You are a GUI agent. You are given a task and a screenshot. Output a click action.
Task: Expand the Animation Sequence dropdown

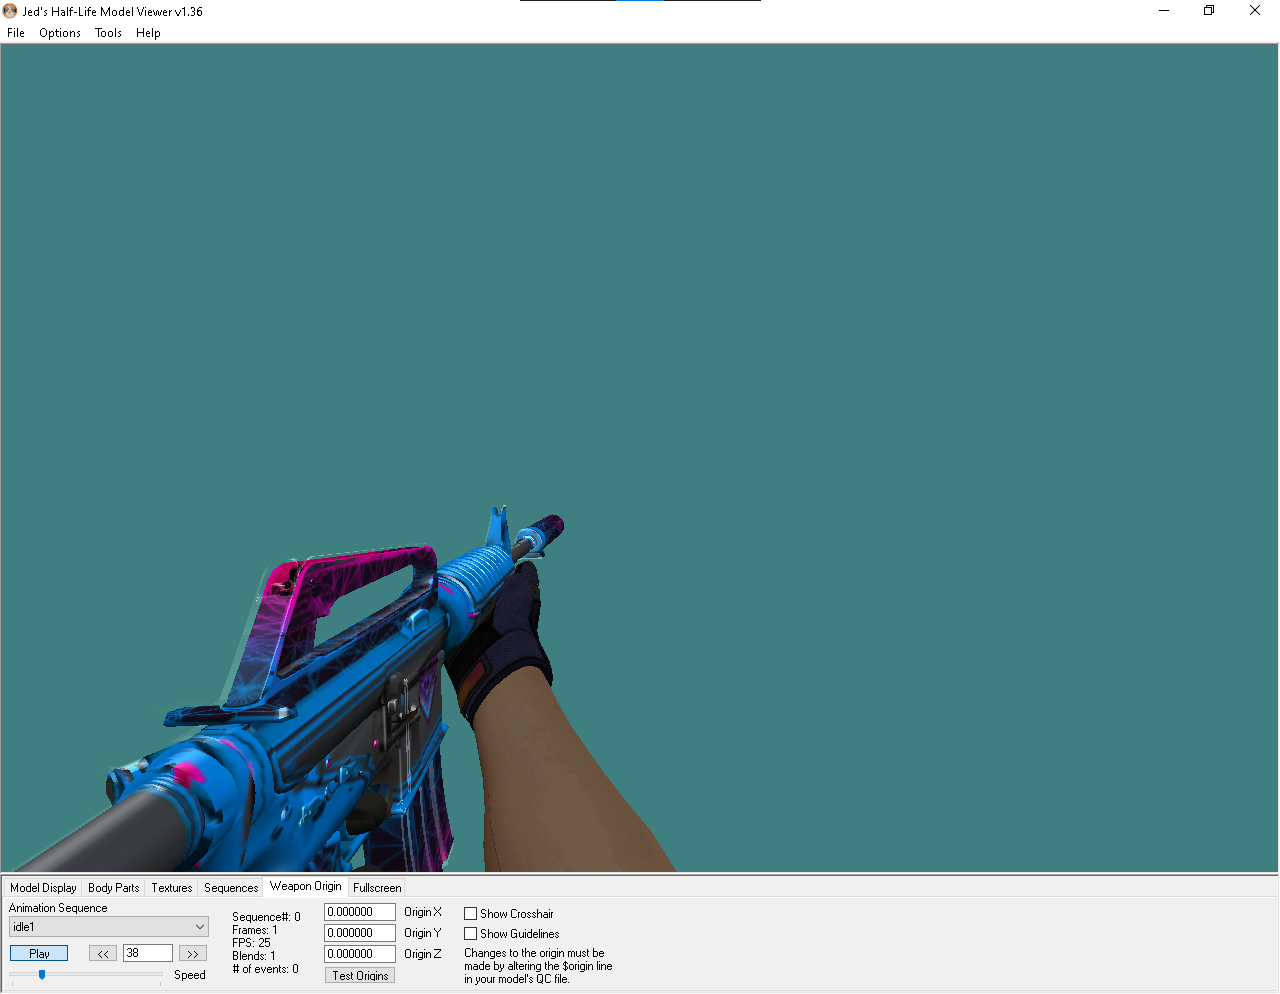[109, 927]
